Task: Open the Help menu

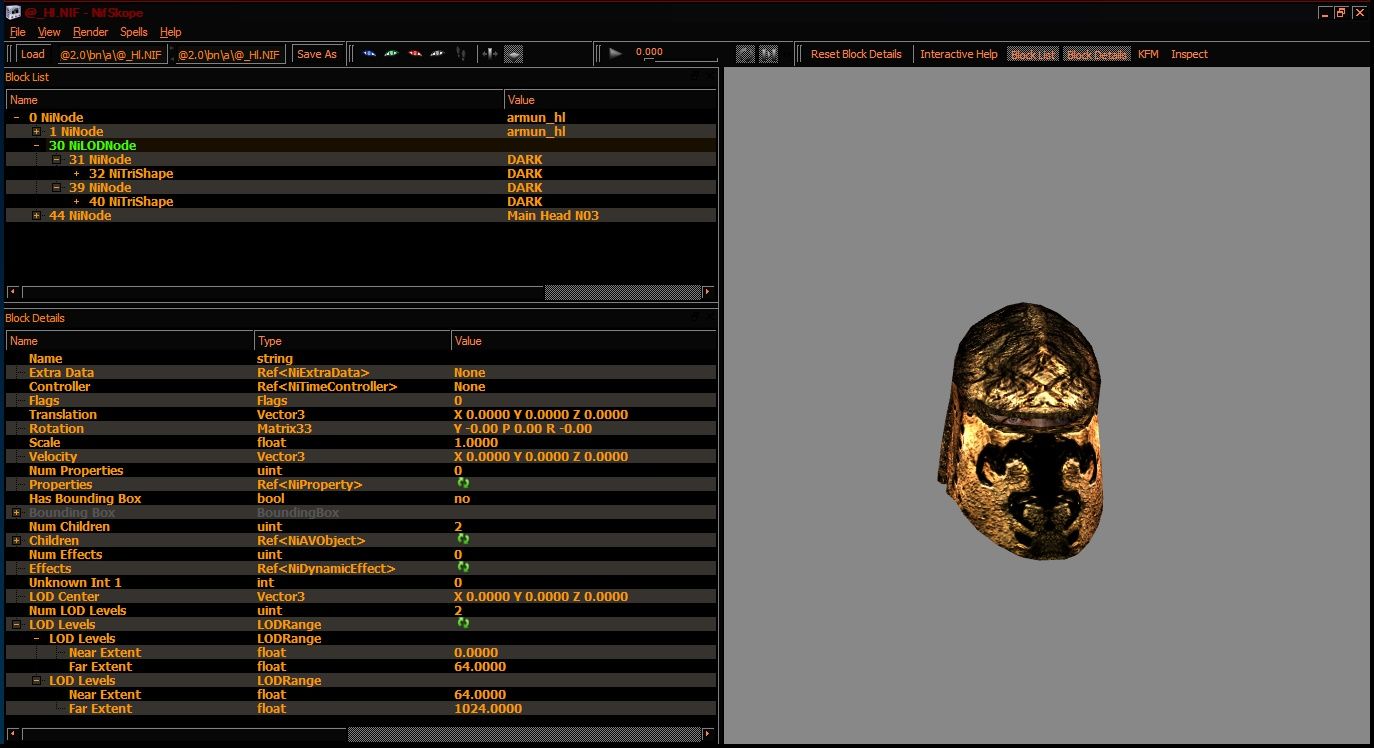Action: 171,32
